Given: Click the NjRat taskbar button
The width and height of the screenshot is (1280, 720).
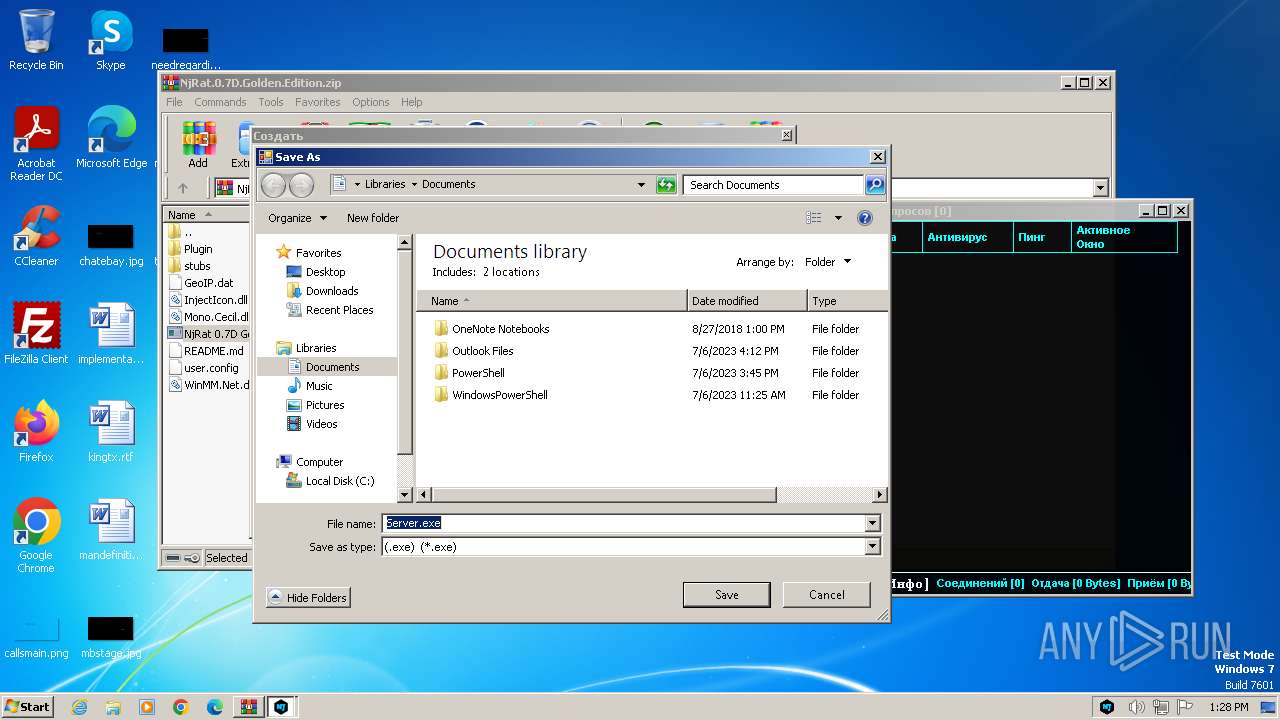Looking at the screenshot, I should [x=282, y=707].
